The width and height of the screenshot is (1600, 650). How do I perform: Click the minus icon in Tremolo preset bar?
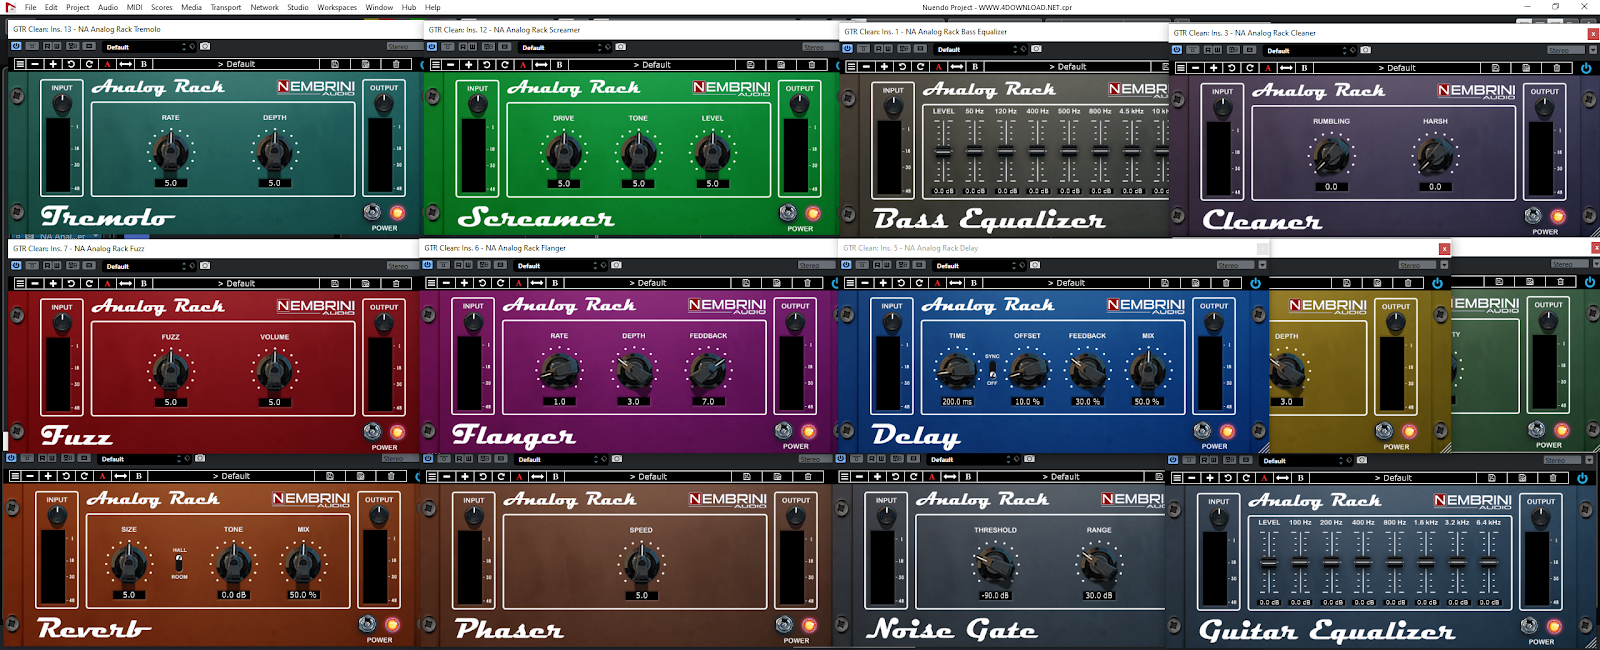pos(35,64)
